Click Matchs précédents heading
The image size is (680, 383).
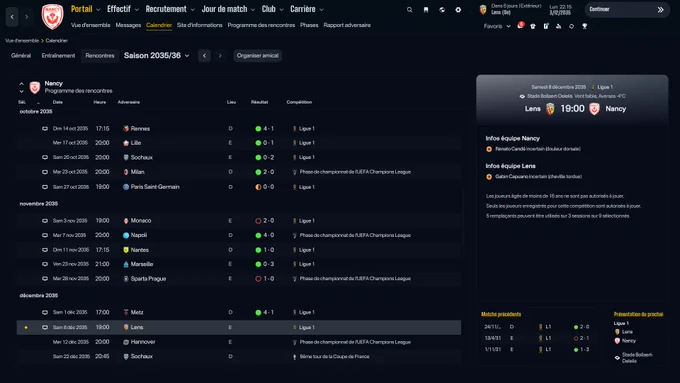[x=501, y=314]
